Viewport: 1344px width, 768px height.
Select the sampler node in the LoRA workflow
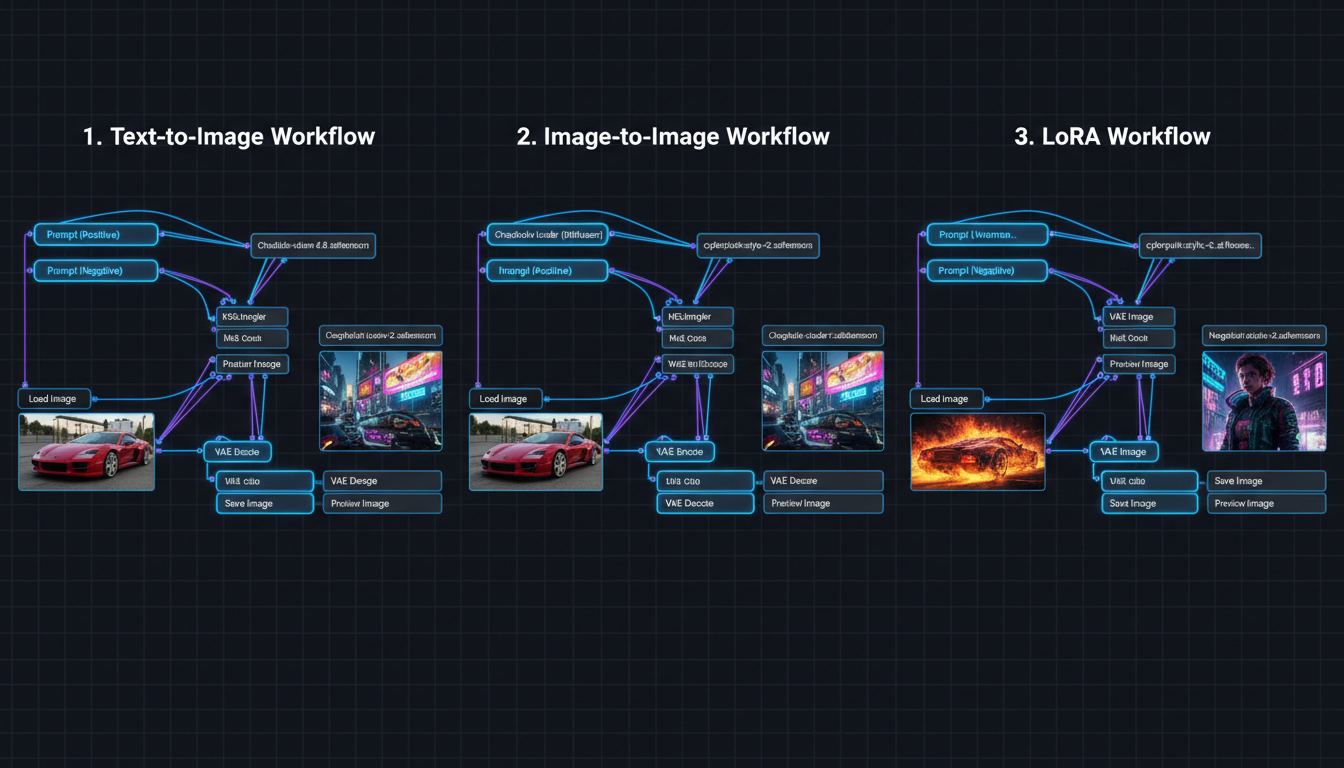click(1139, 314)
